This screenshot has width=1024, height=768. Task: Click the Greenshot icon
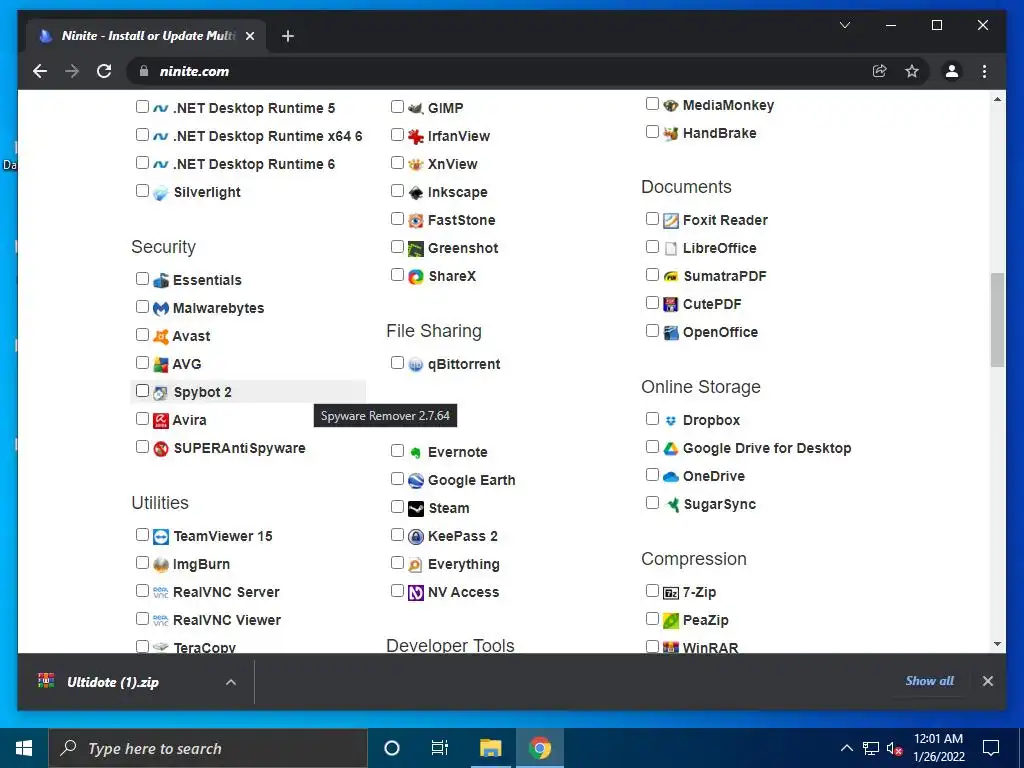pos(415,249)
